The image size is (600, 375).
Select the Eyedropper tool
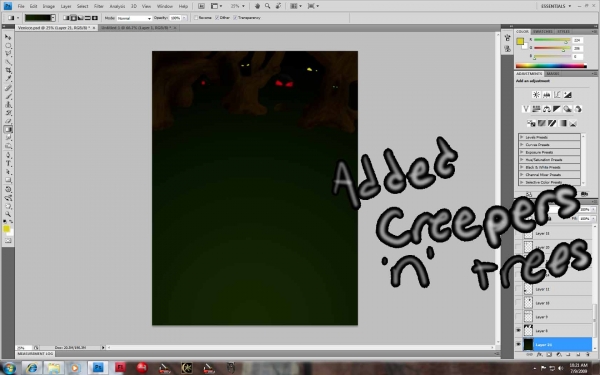pos(8,79)
